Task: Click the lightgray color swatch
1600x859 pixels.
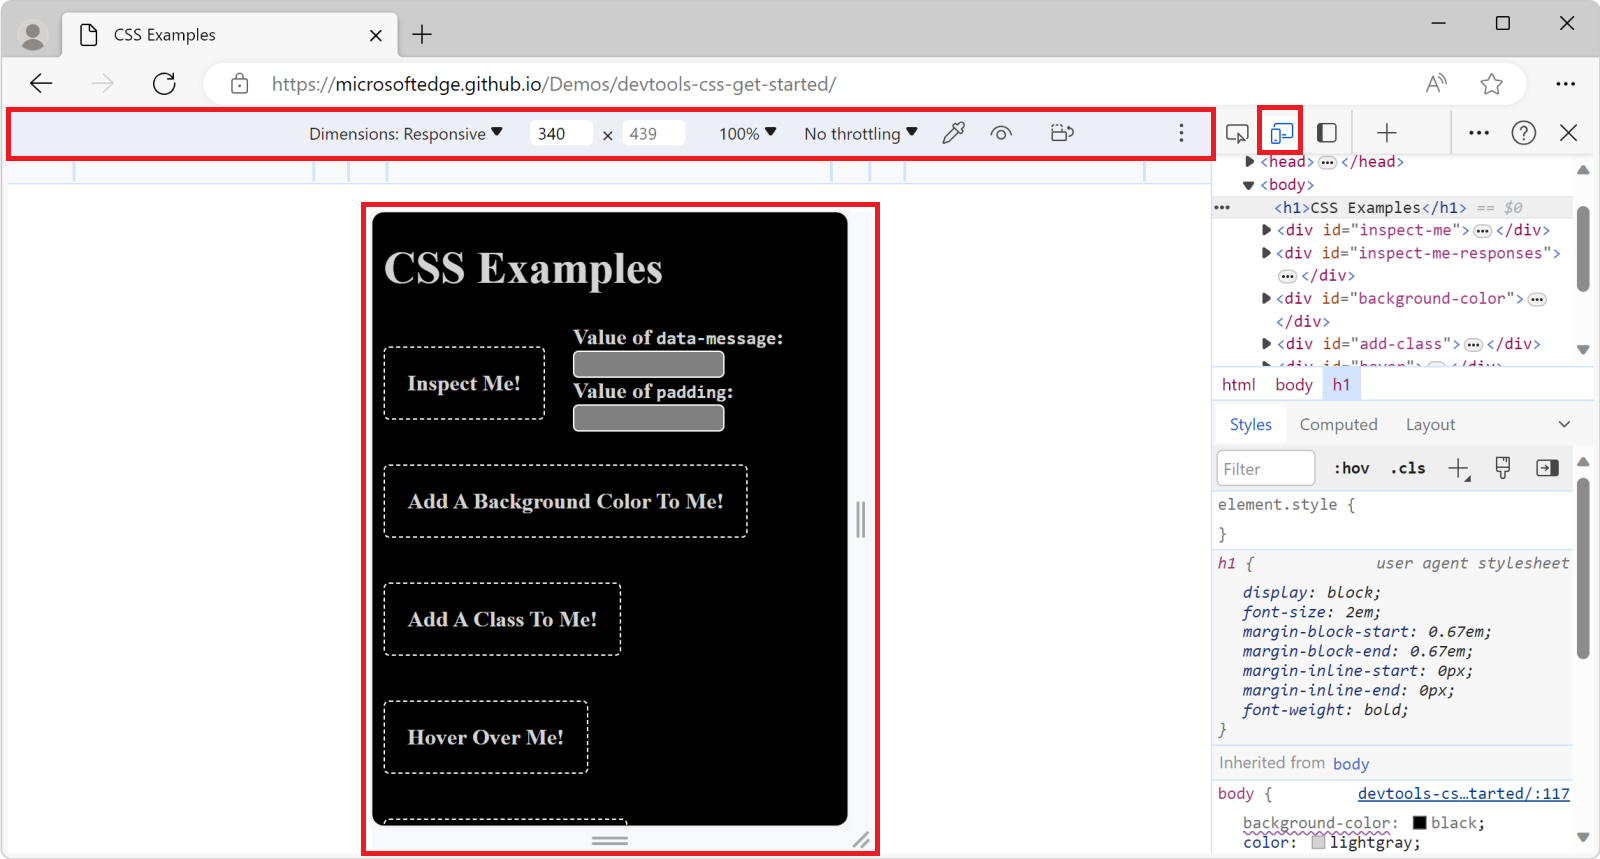Action: pyautogui.click(x=1318, y=843)
